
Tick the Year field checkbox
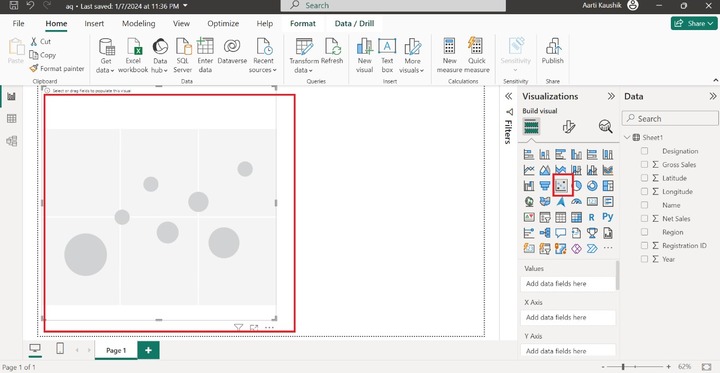644,259
